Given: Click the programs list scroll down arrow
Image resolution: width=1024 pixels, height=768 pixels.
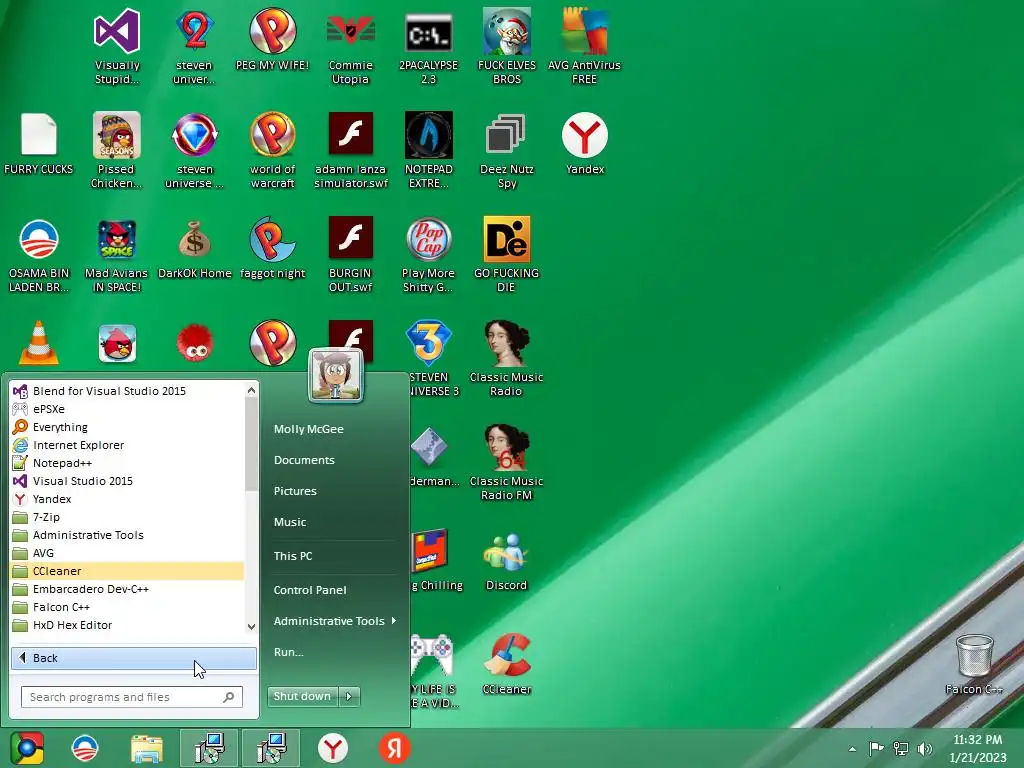Looking at the screenshot, I should (251, 626).
